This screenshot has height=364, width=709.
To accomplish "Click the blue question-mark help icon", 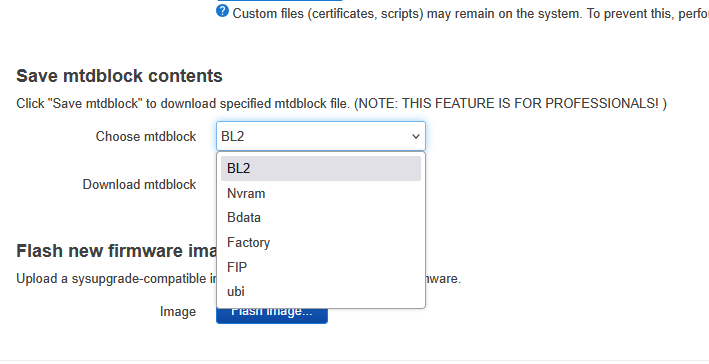I will coord(222,11).
